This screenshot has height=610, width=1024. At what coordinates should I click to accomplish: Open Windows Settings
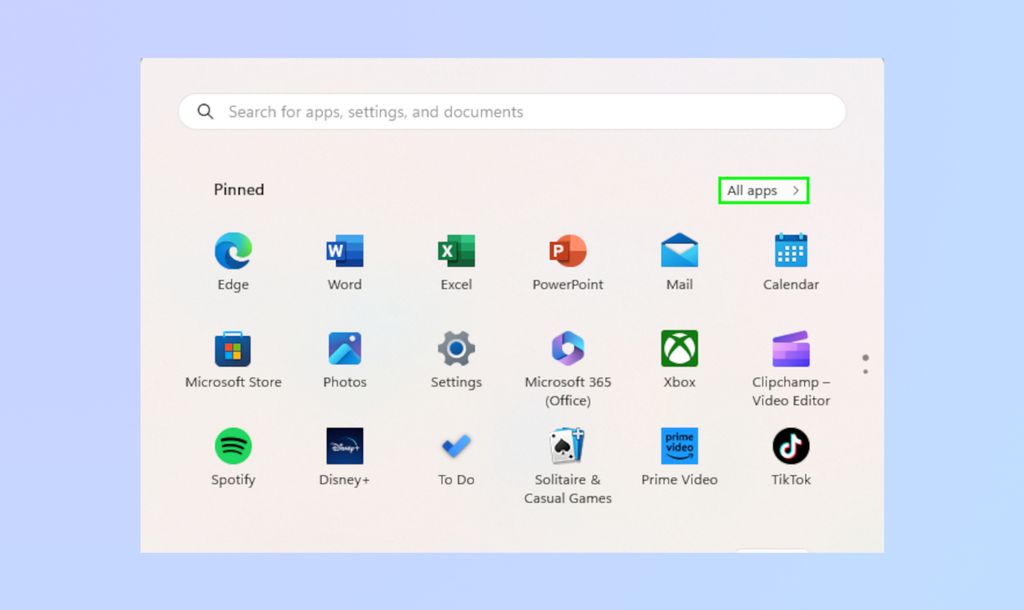pyautogui.click(x=455, y=350)
